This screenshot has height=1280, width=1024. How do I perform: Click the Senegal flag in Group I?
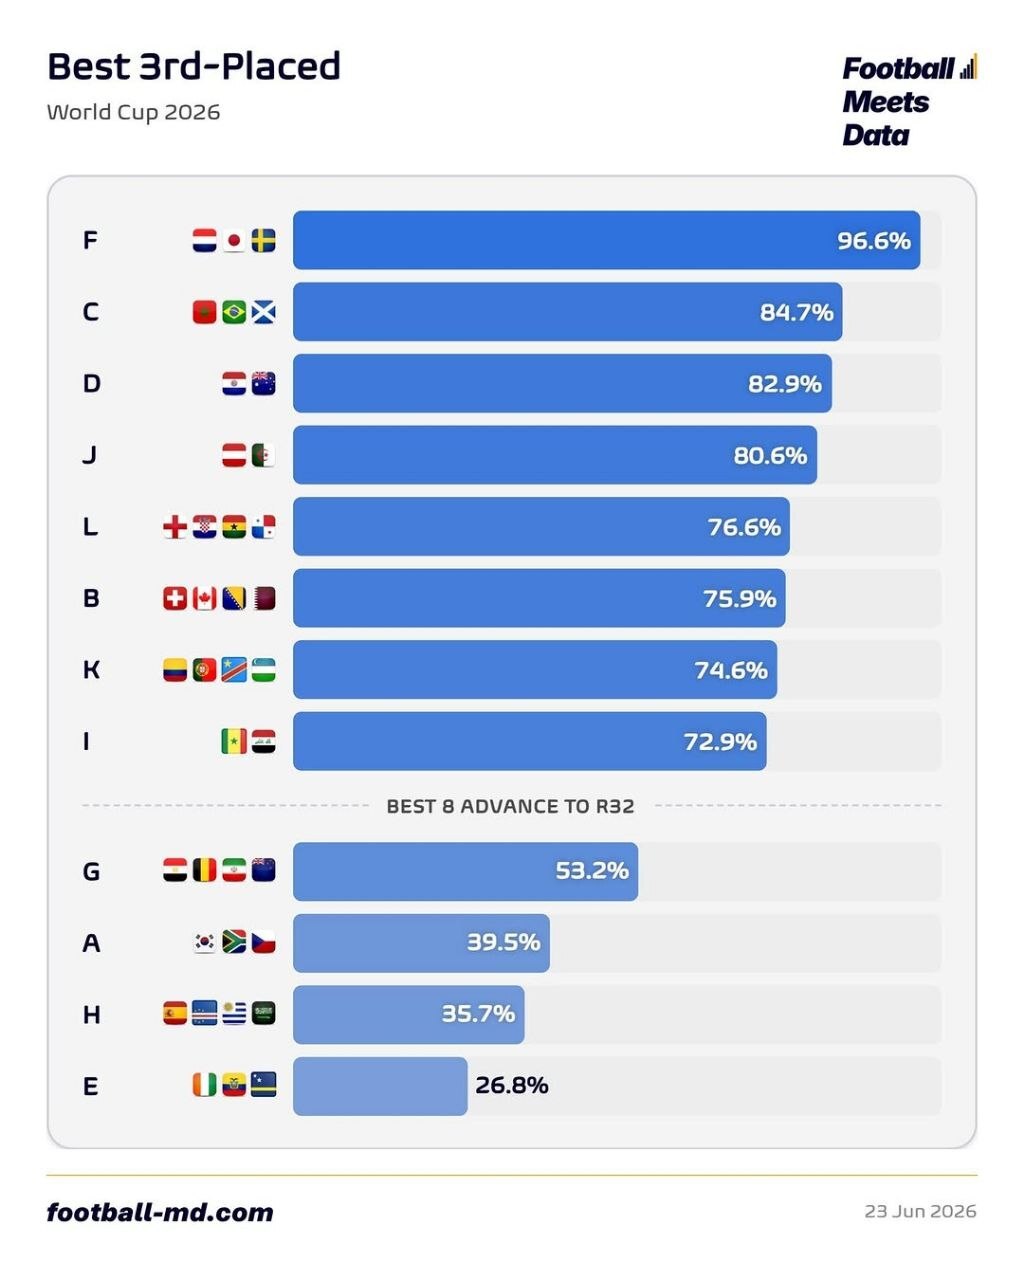pyautogui.click(x=234, y=742)
